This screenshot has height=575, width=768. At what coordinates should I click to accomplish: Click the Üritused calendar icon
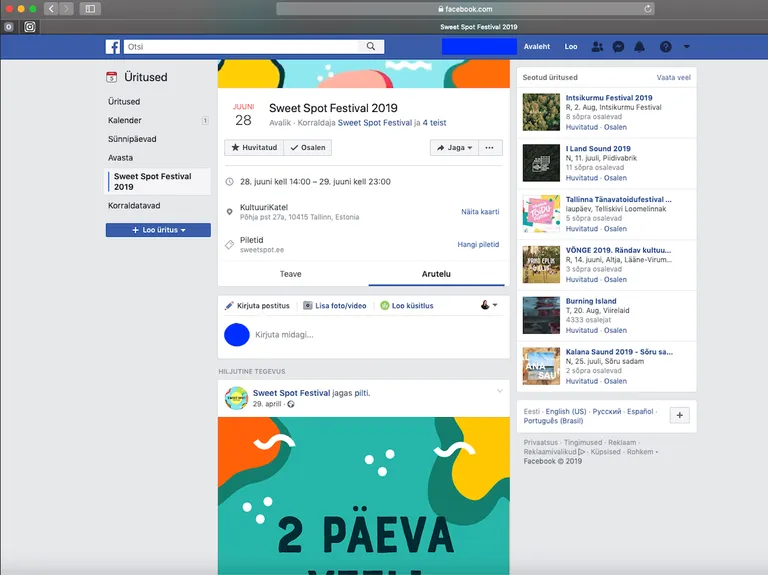[112, 77]
